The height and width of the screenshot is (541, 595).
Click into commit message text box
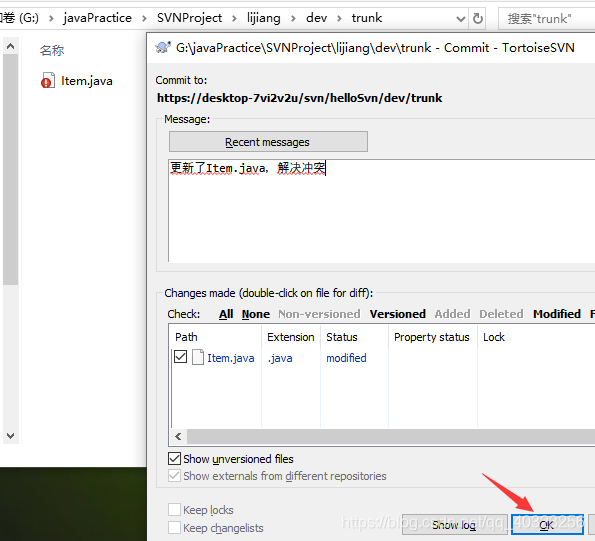click(x=381, y=211)
